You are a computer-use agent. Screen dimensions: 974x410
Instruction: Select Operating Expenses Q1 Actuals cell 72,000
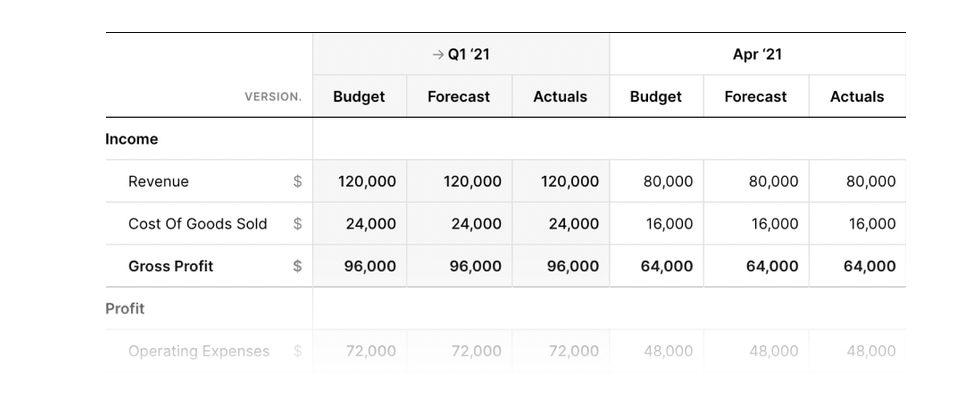[561, 351]
